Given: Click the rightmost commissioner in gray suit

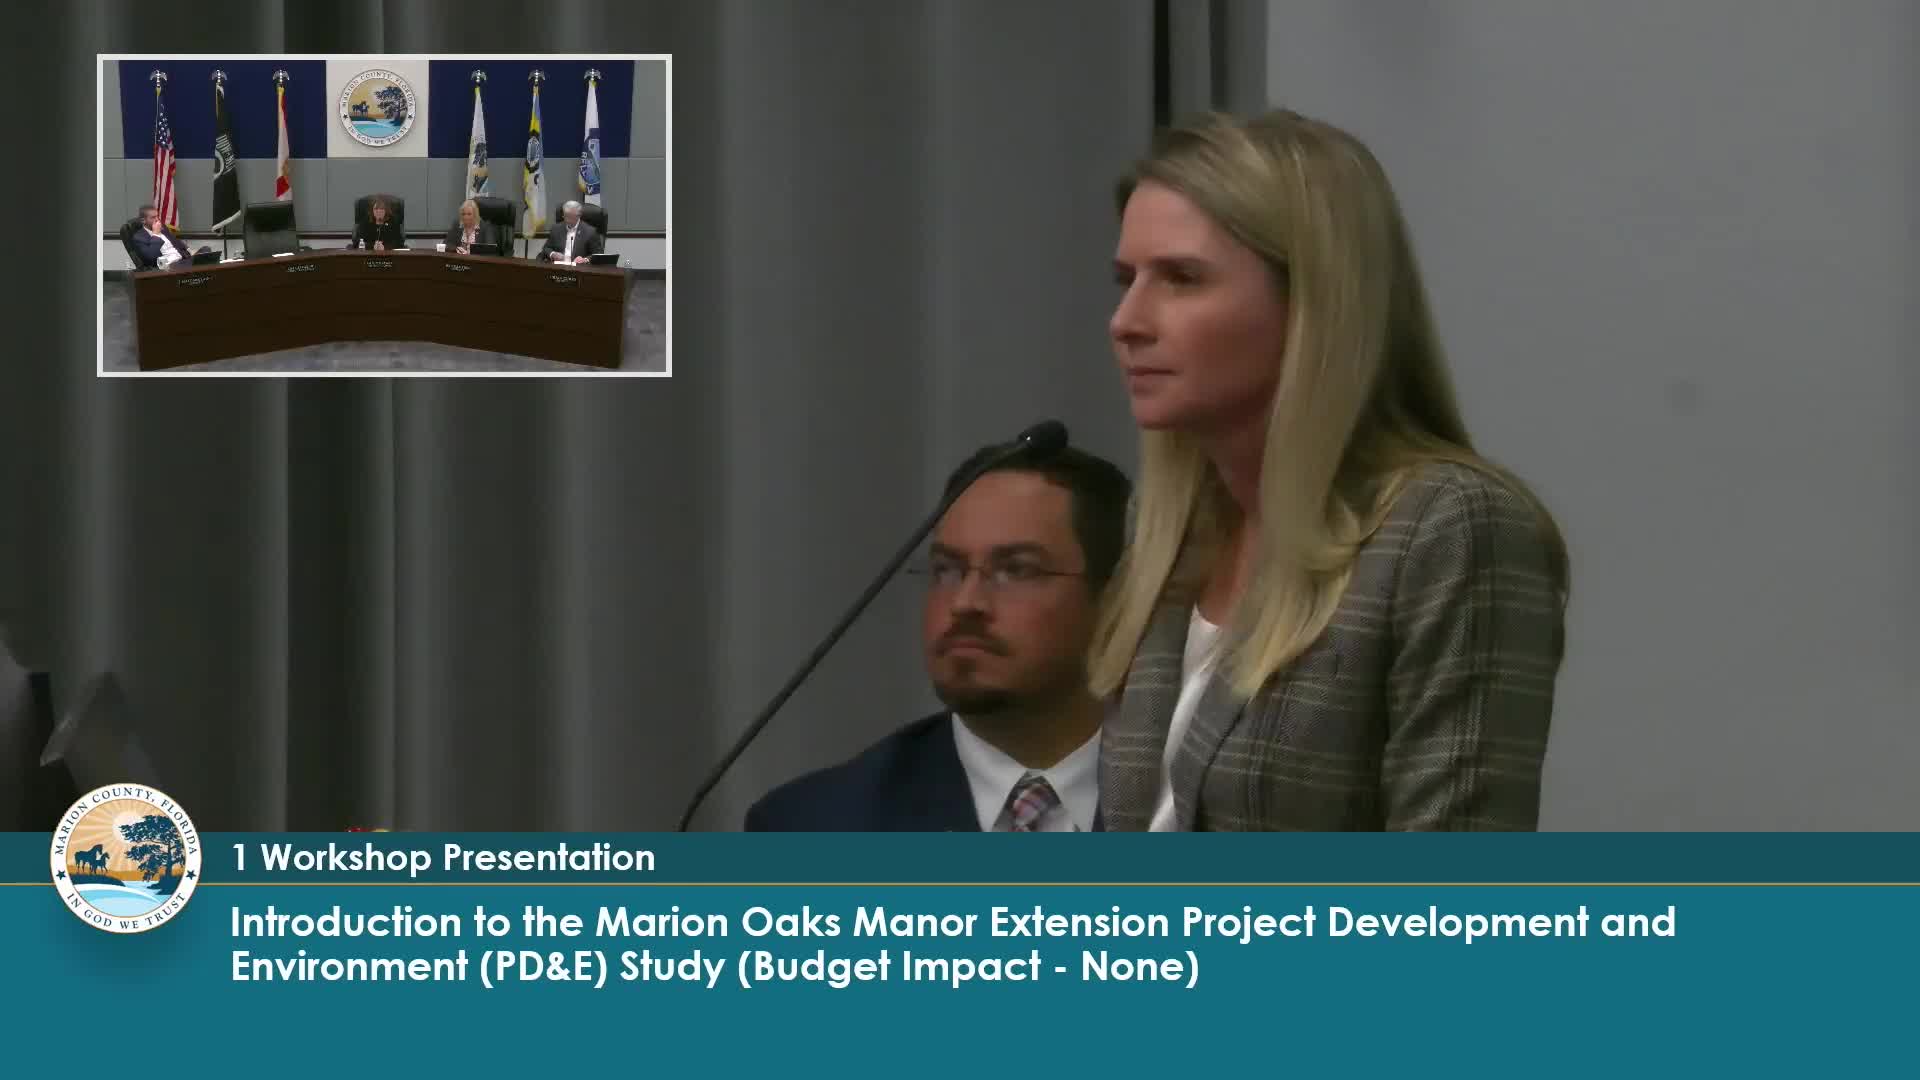Looking at the screenshot, I should 571,235.
